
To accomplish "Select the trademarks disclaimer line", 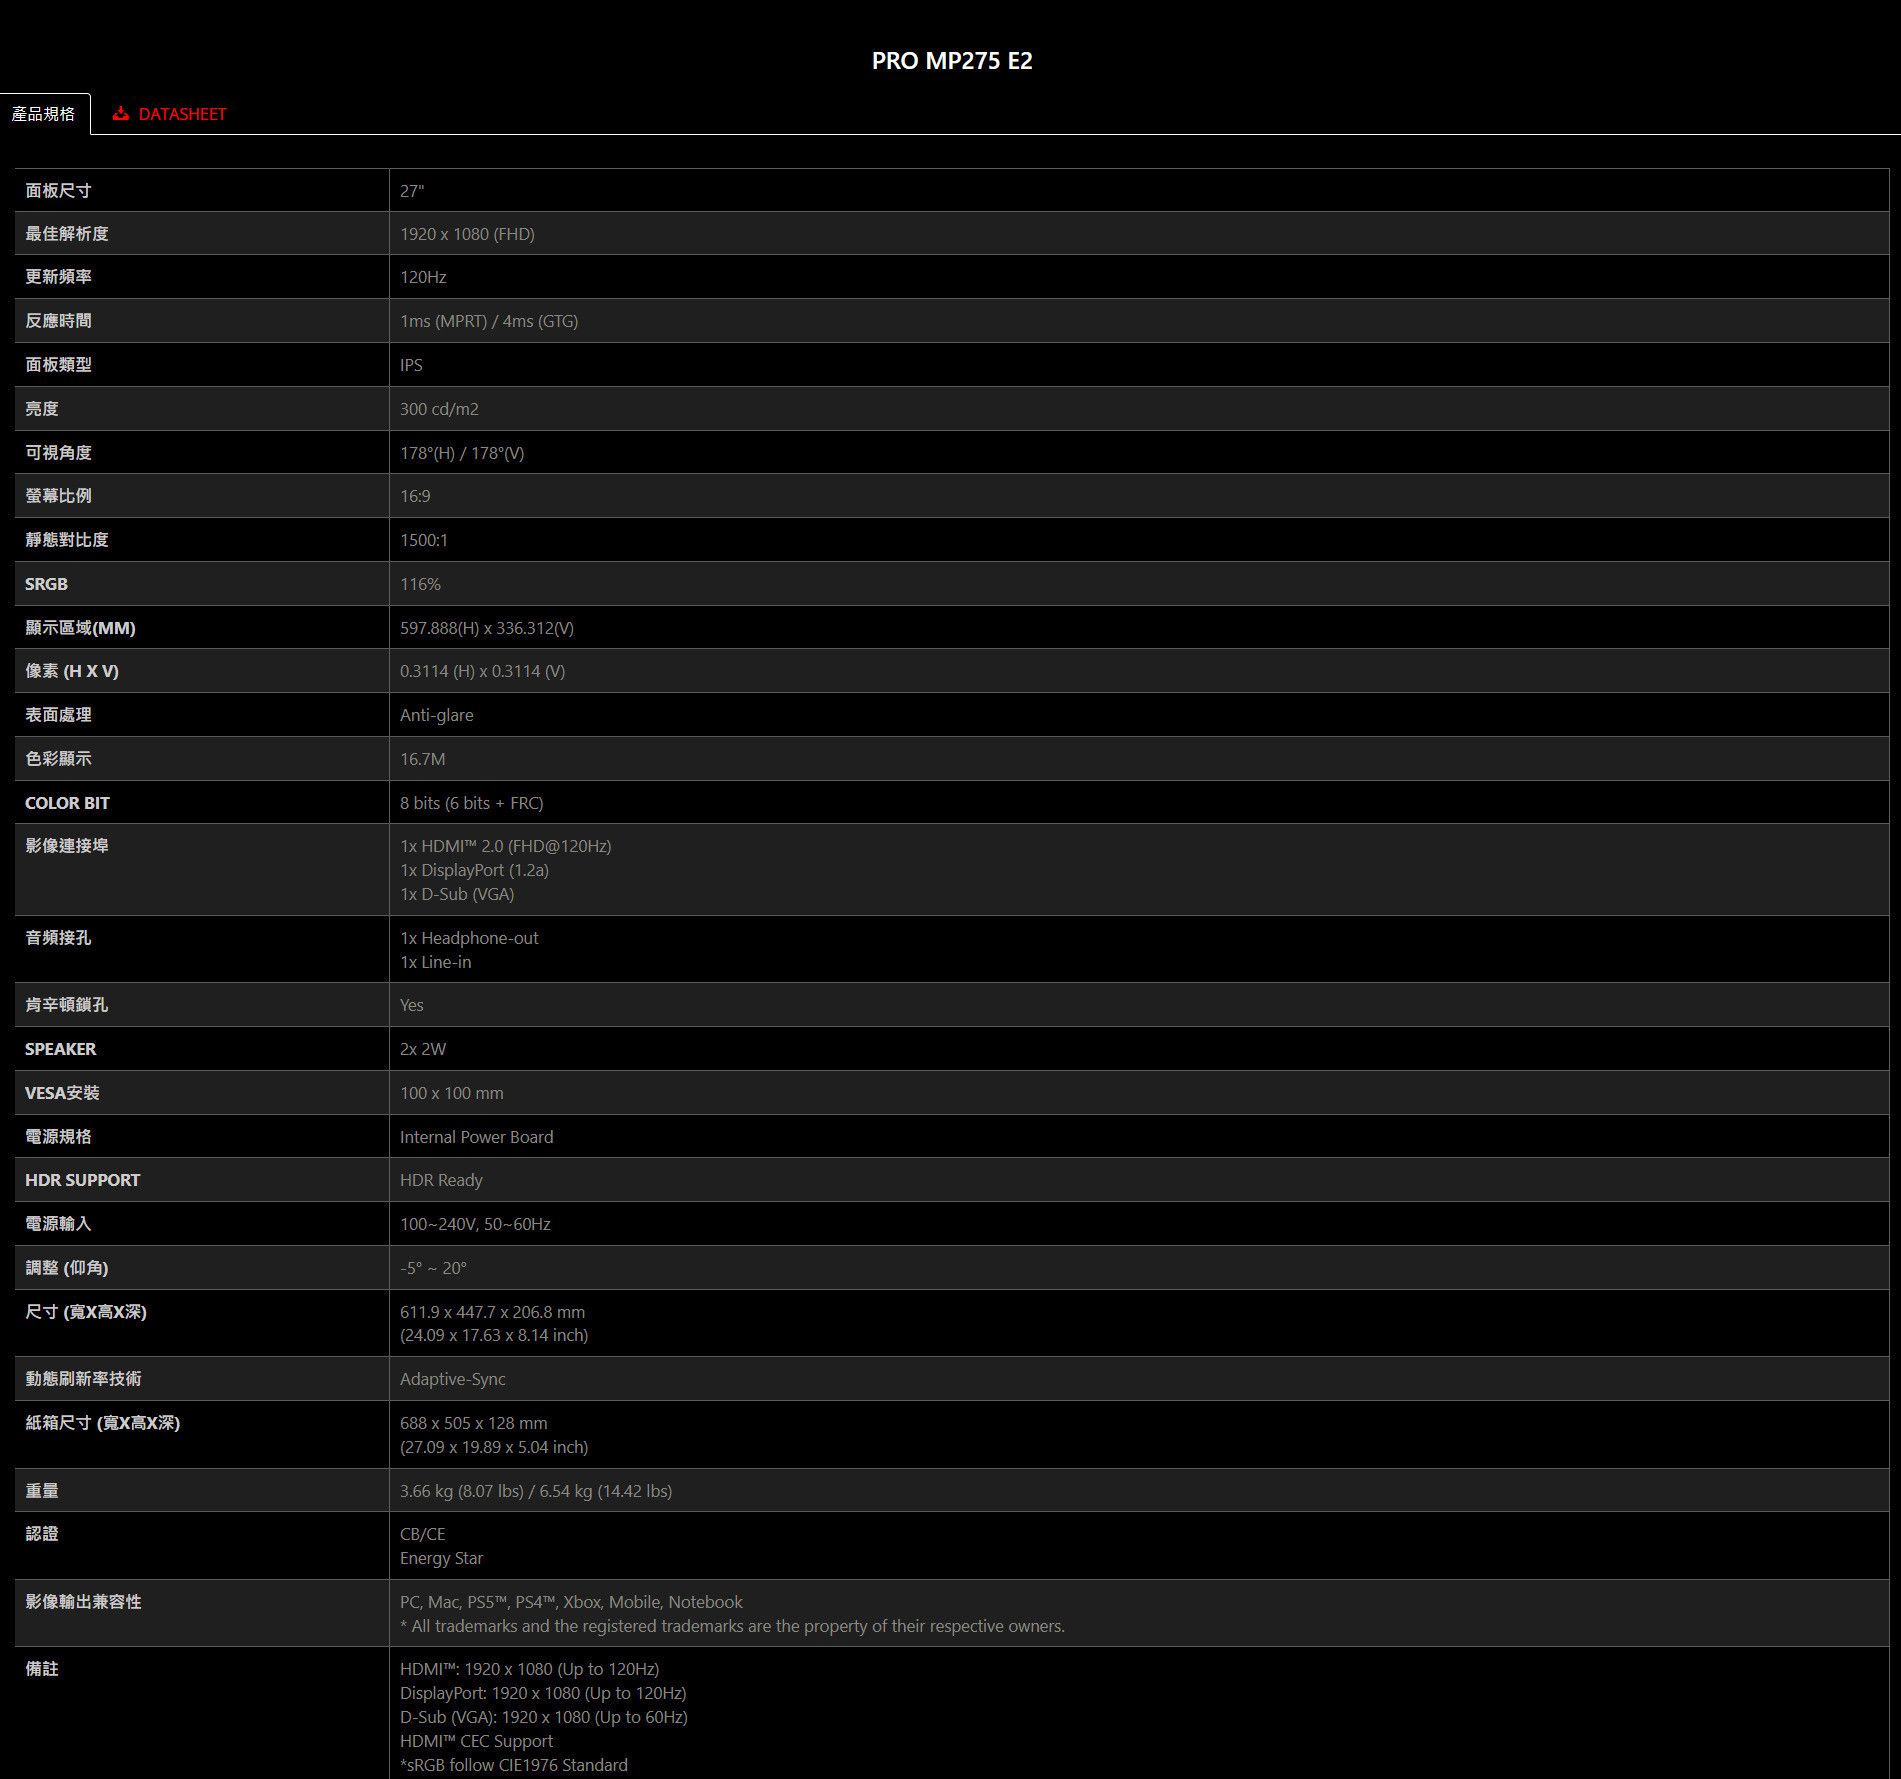I will tap(732, 1626).
